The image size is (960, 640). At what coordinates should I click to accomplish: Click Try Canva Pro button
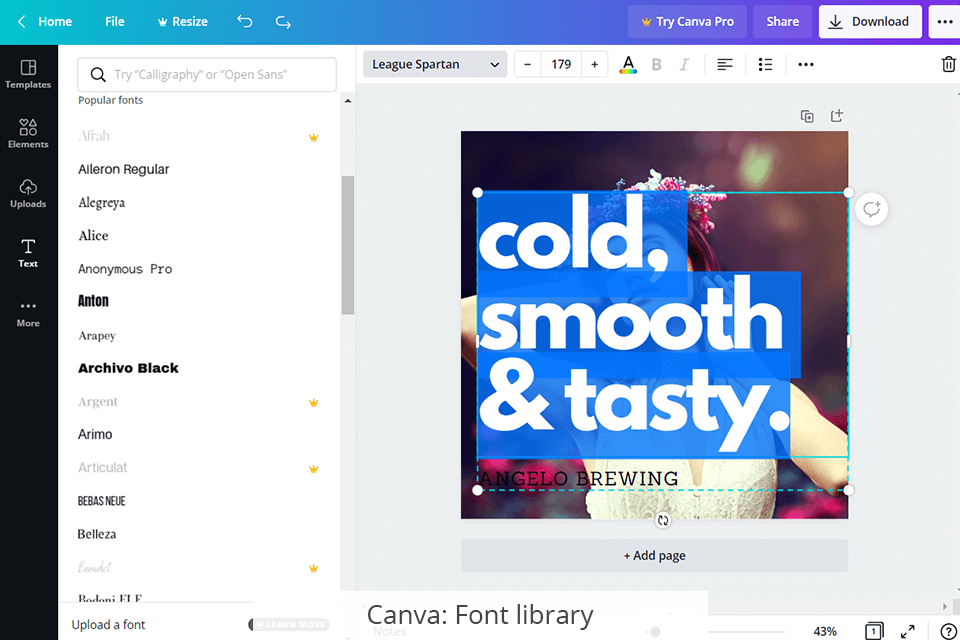point(687,22)
